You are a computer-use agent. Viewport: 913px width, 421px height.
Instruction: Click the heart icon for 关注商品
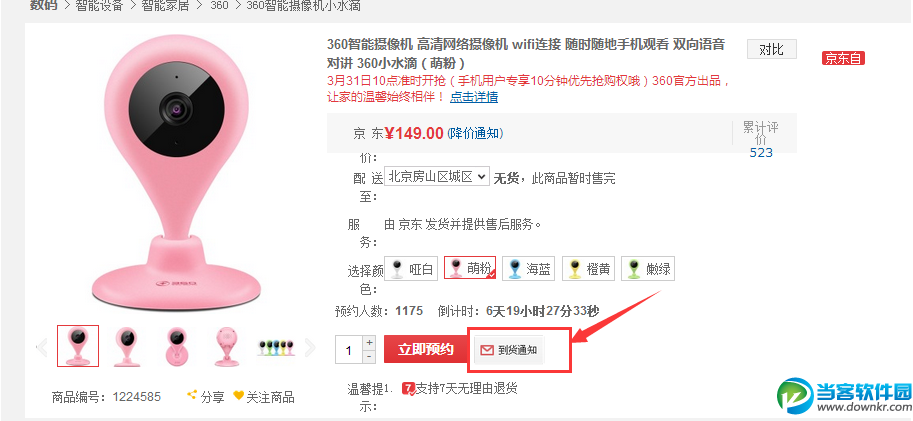(x=238, y=395)
